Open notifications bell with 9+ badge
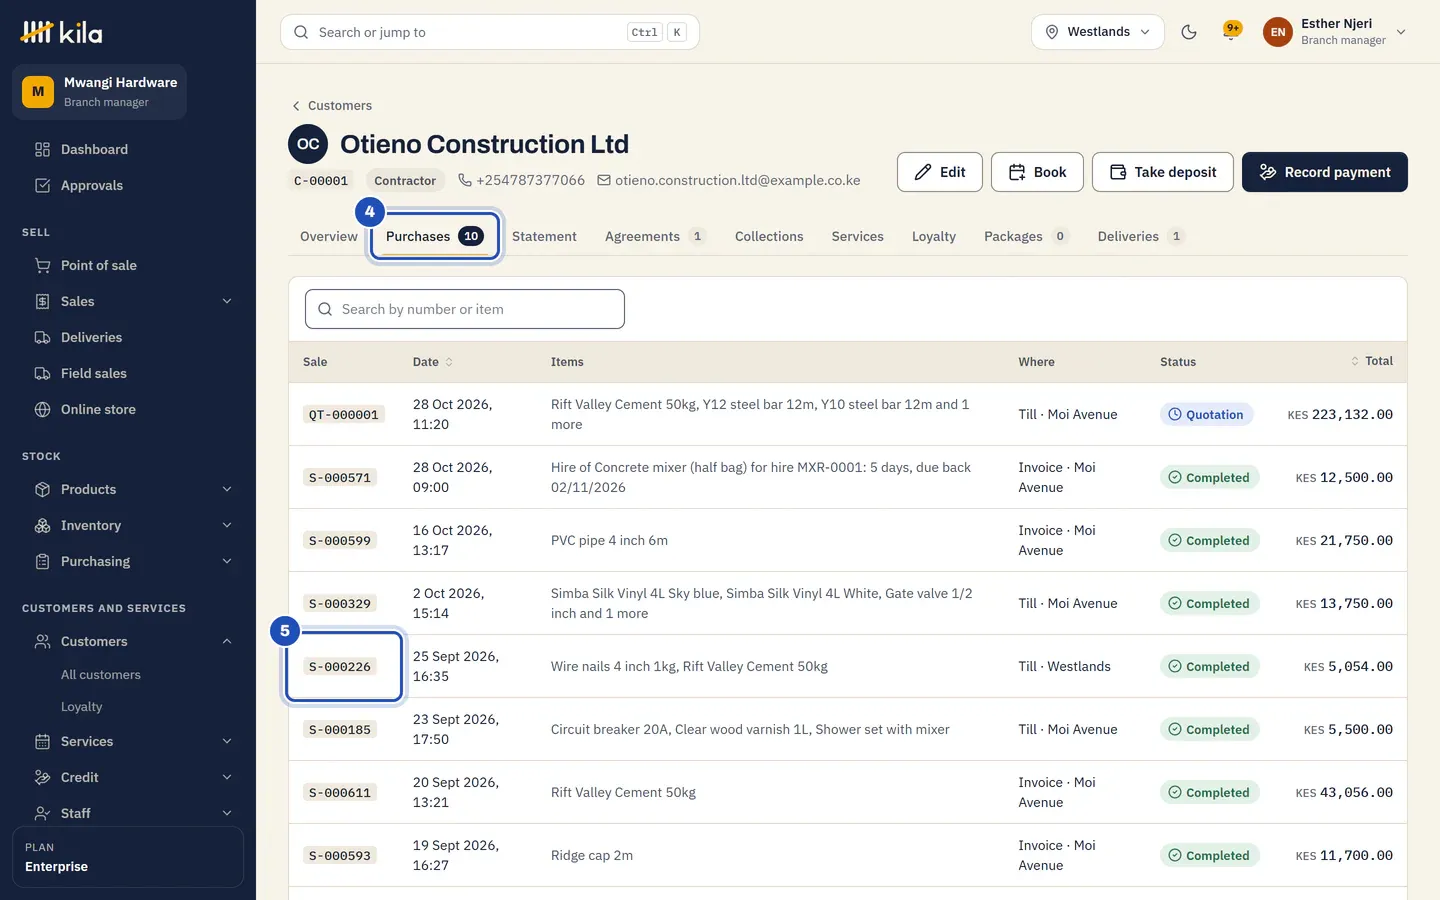The image size is (1440, 900). (x=1232, y=31)
